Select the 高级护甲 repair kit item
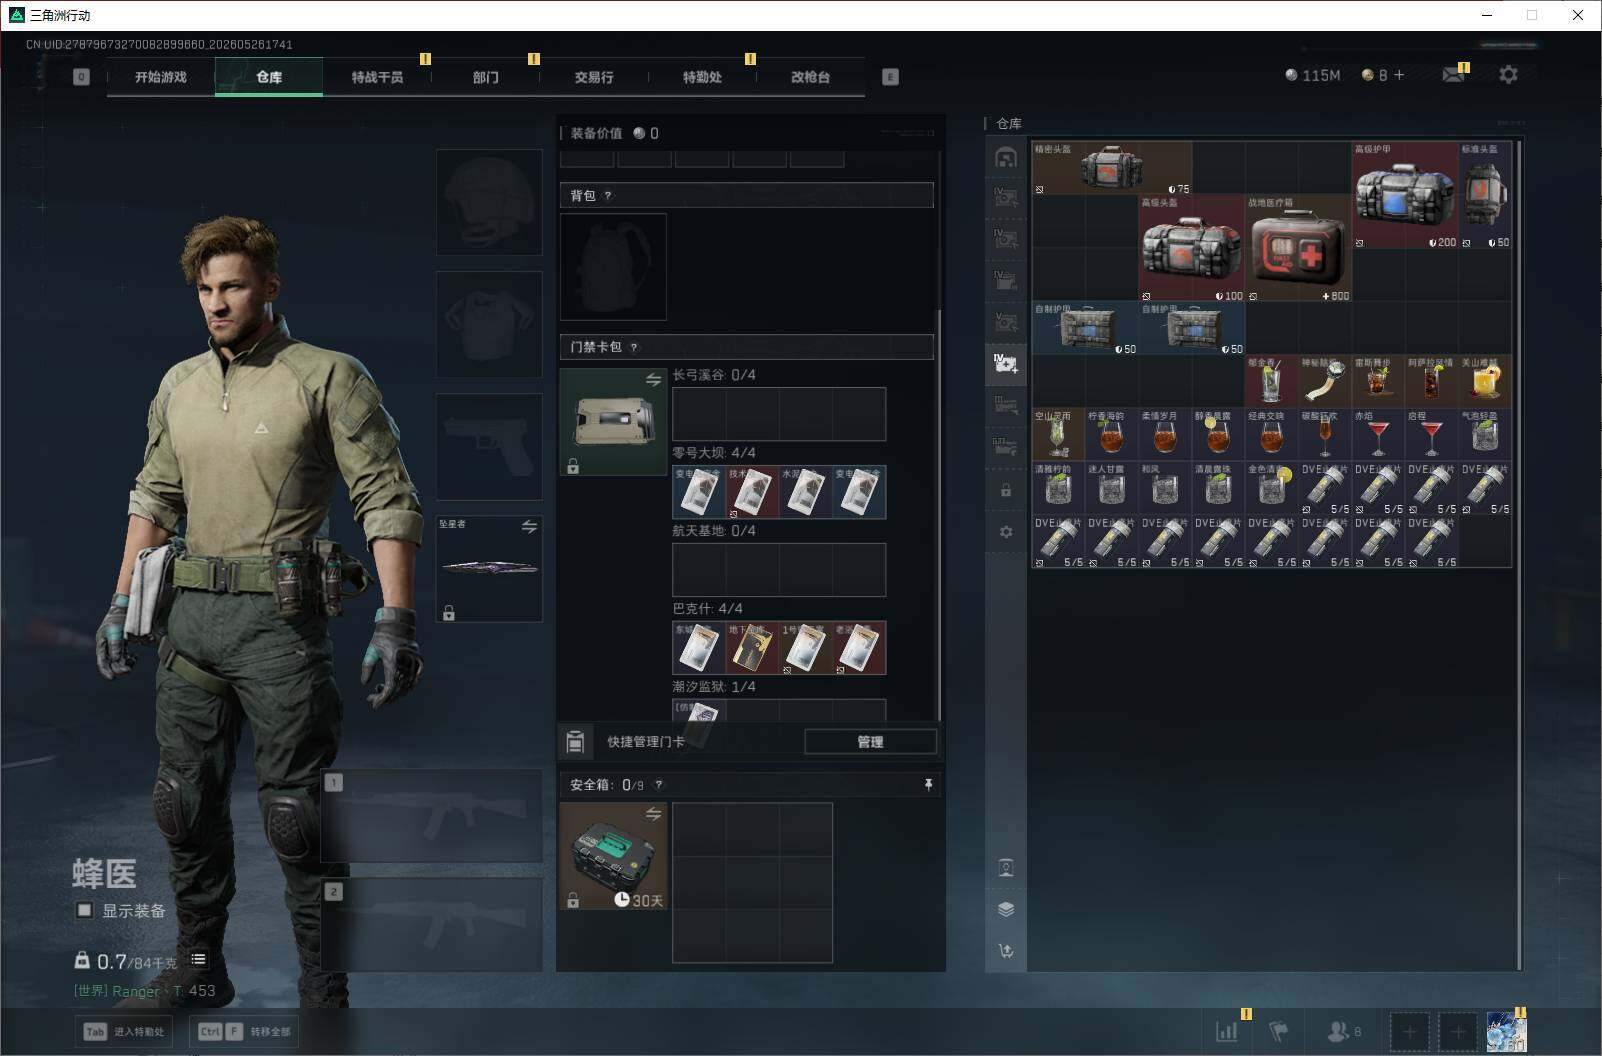Screen dimensions: 1602x1056 click(1405, 195)
